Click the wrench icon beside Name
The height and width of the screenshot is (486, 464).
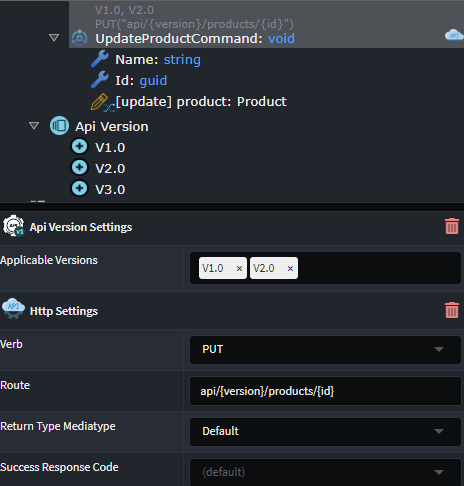coord(100,59)
